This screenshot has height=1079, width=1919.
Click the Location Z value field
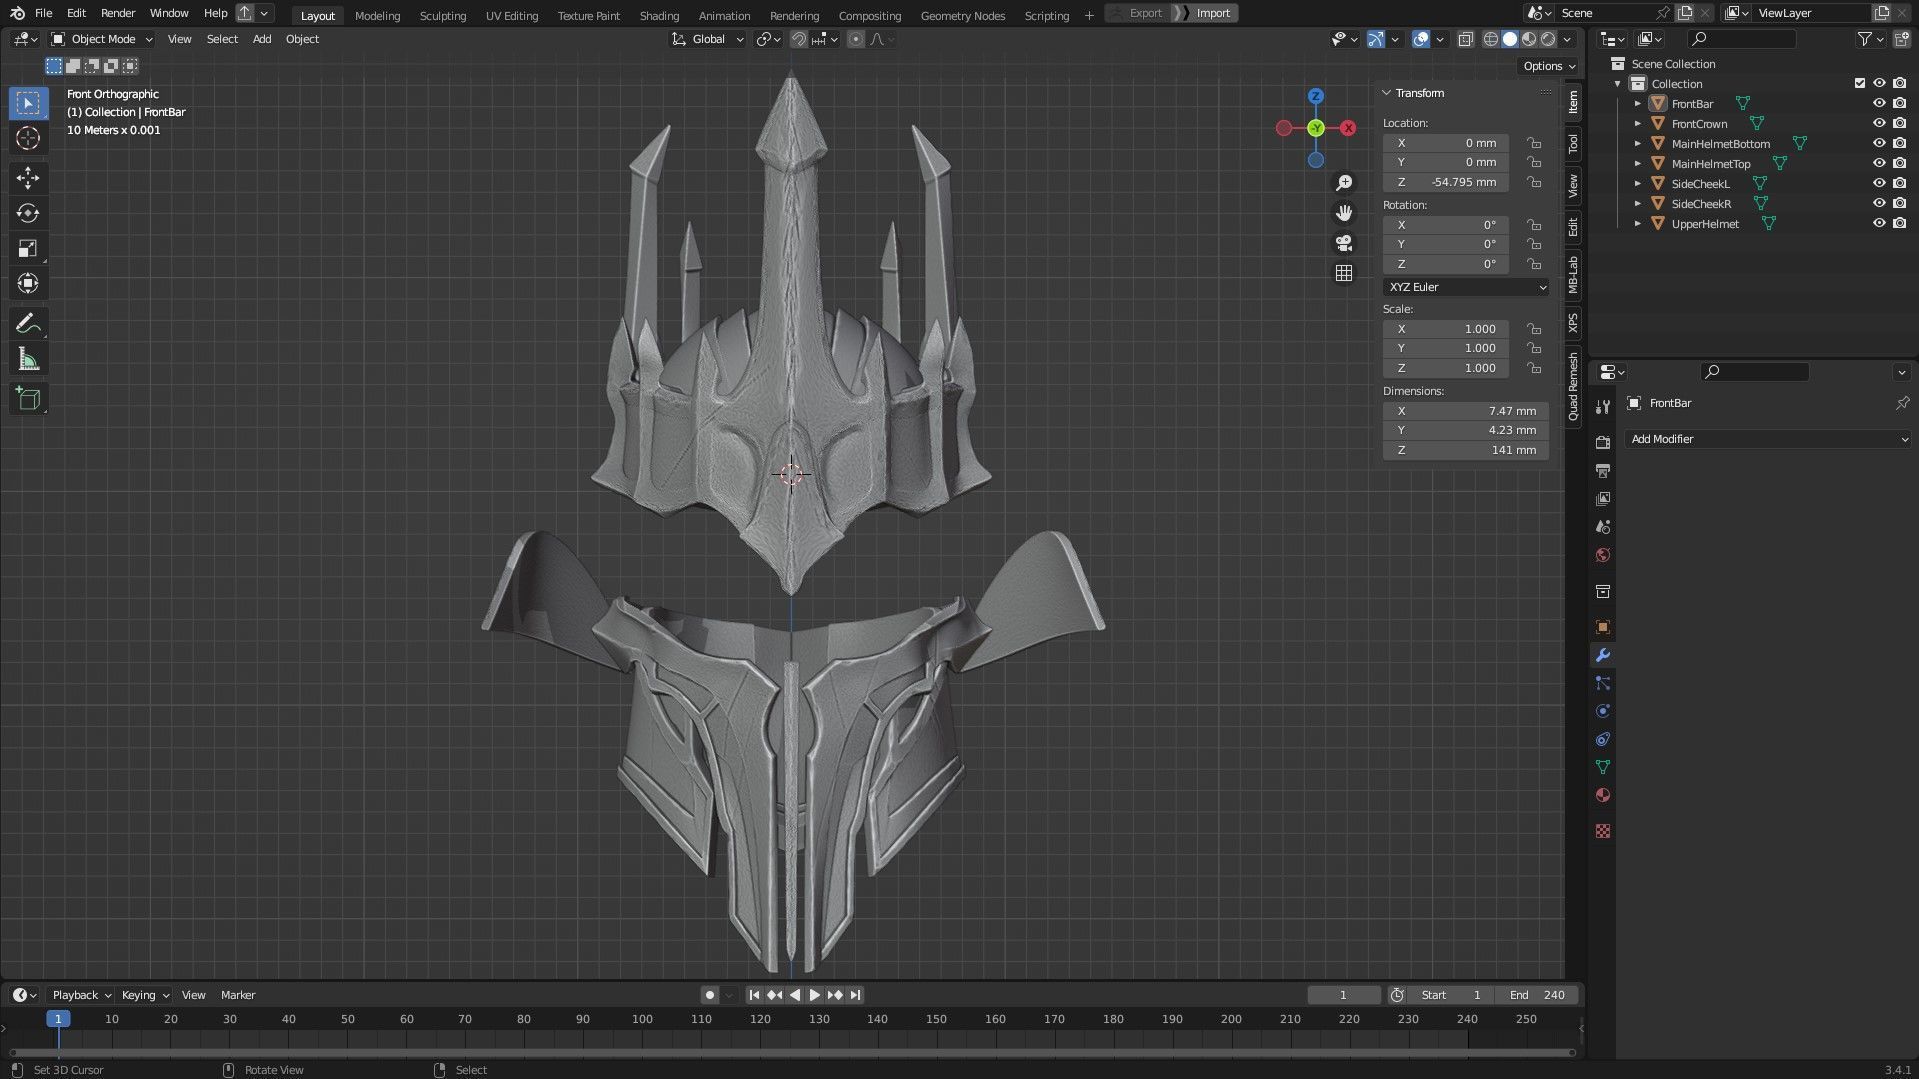click(1446, 182)
